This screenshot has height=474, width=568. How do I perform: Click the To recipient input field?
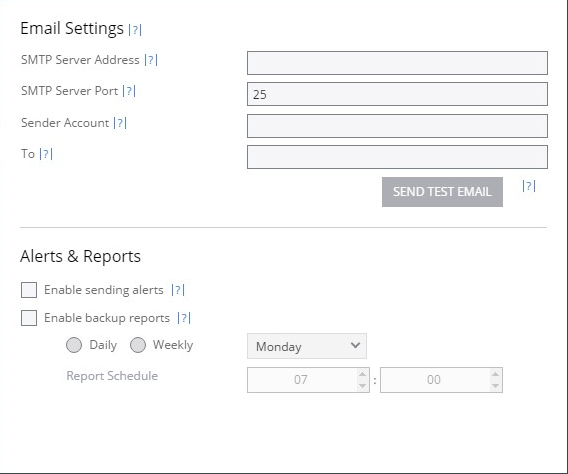[397, 157]
